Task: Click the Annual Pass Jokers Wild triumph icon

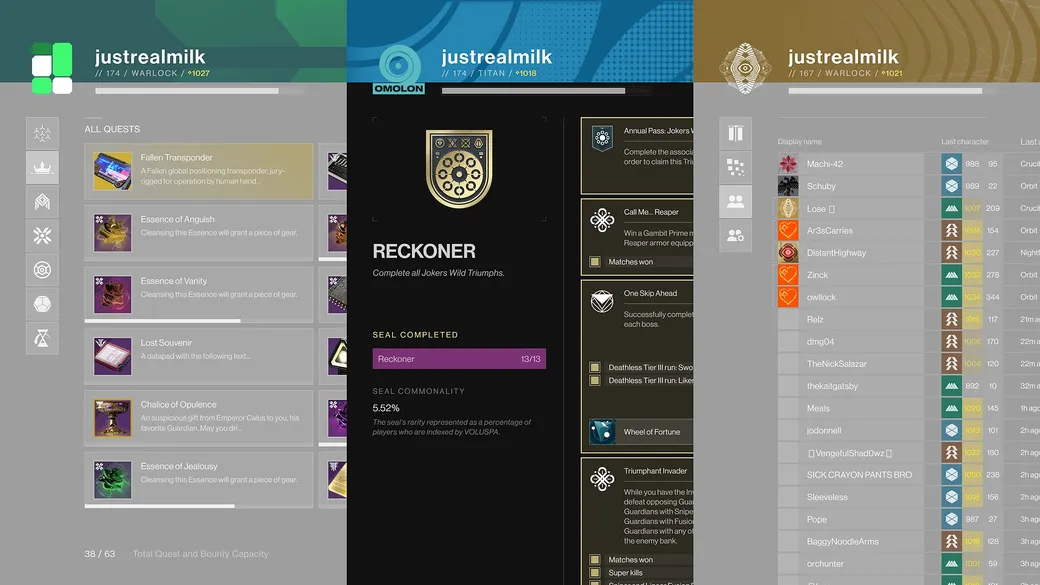Action: (x=602, y=138)
